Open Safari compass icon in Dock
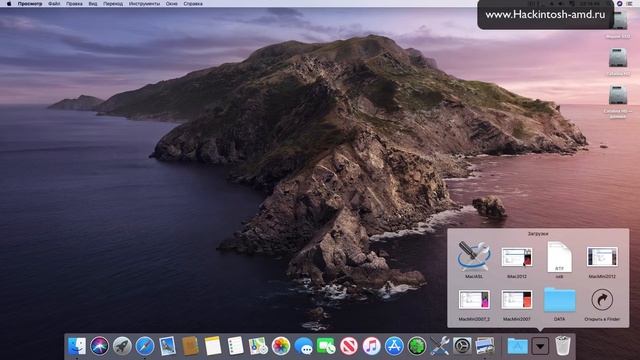The width and height of the screenshot is (640, 360). (144, 346)
